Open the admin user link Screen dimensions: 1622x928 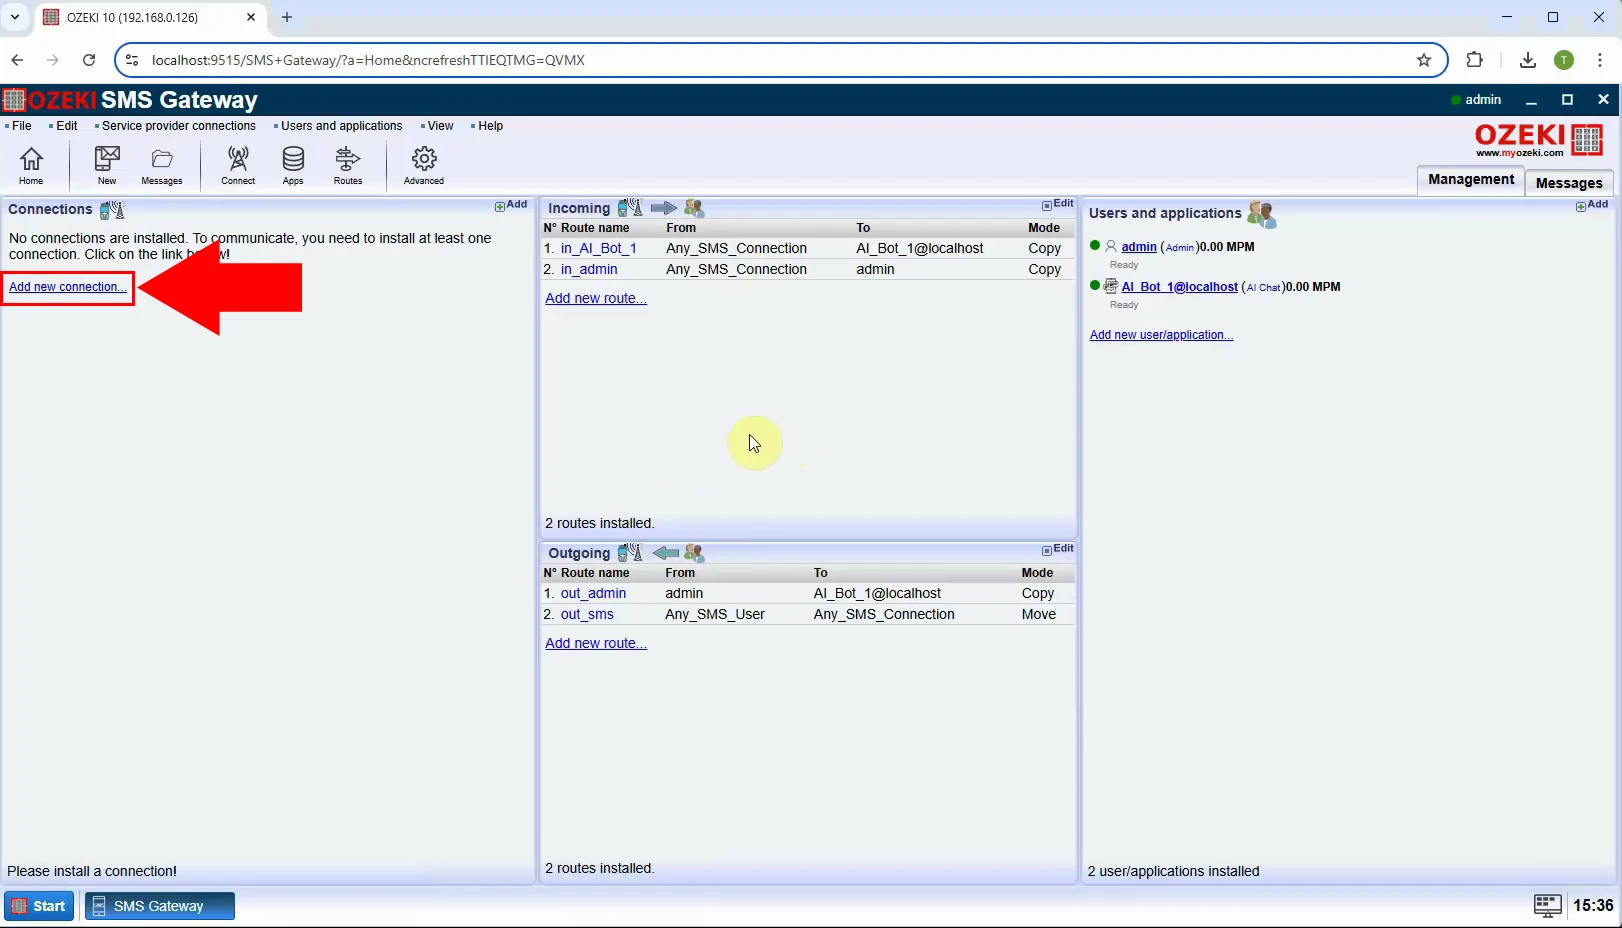[1139, 247]
